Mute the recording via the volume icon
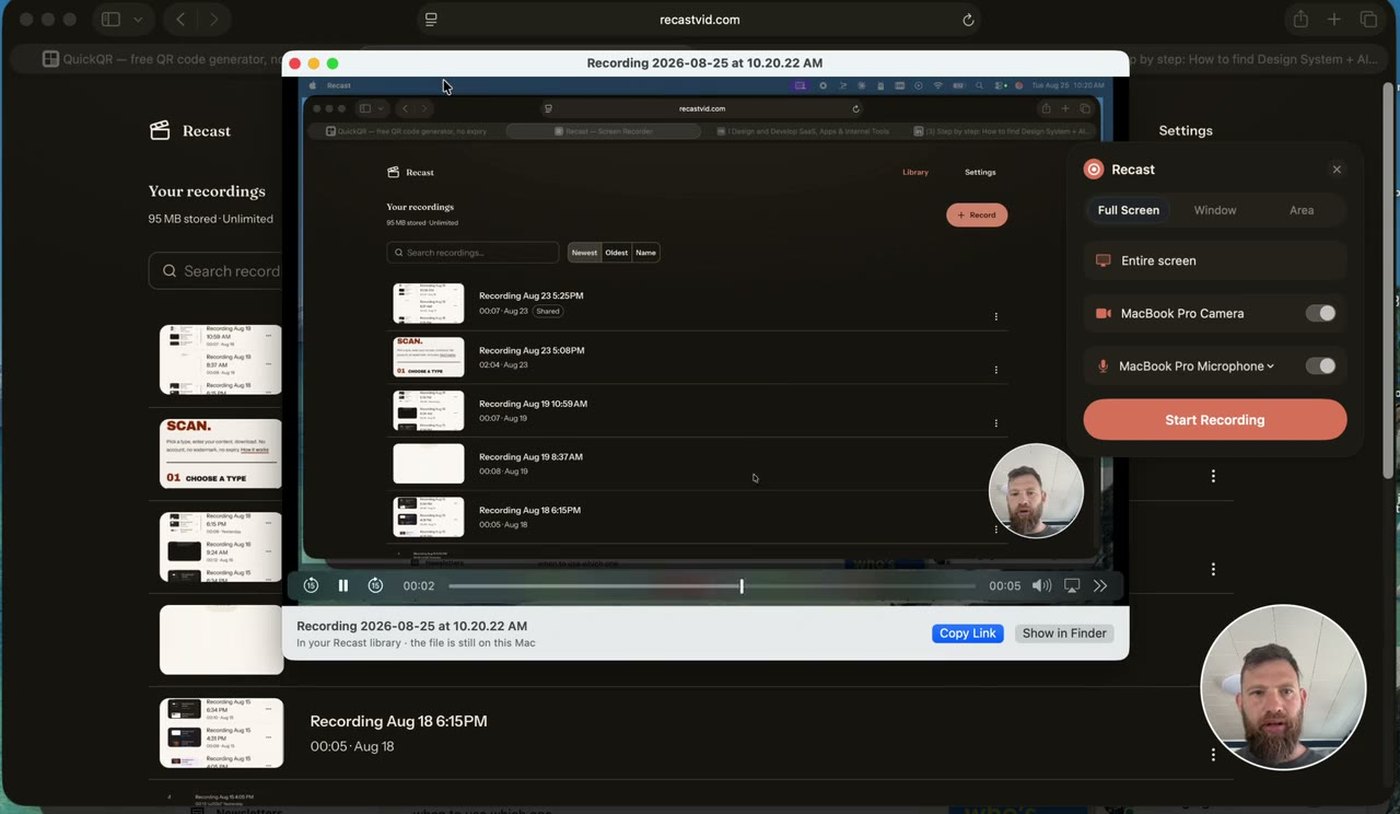Viewport: 1400px width, 814px height. click(x=1041, y=585)
